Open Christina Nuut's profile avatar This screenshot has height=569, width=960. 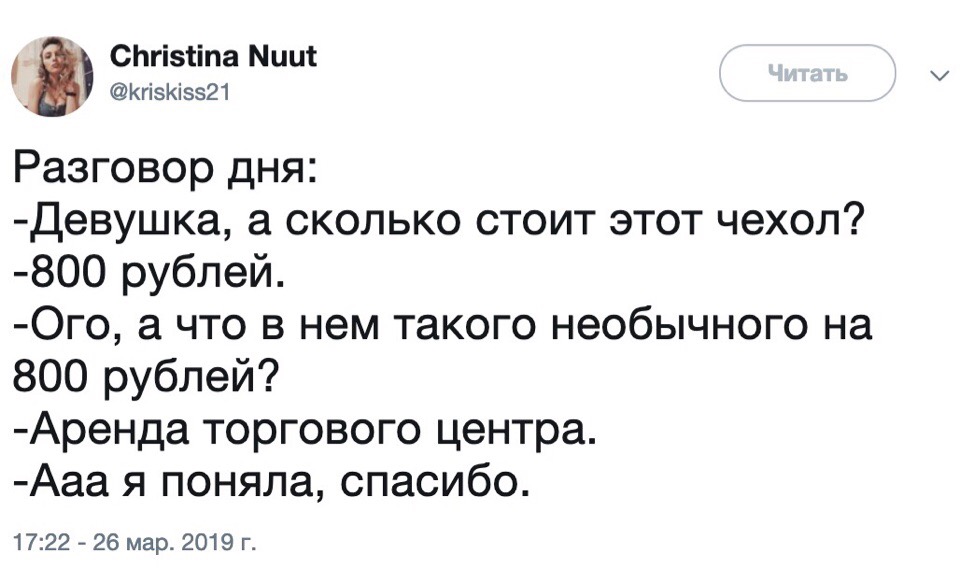52,76
